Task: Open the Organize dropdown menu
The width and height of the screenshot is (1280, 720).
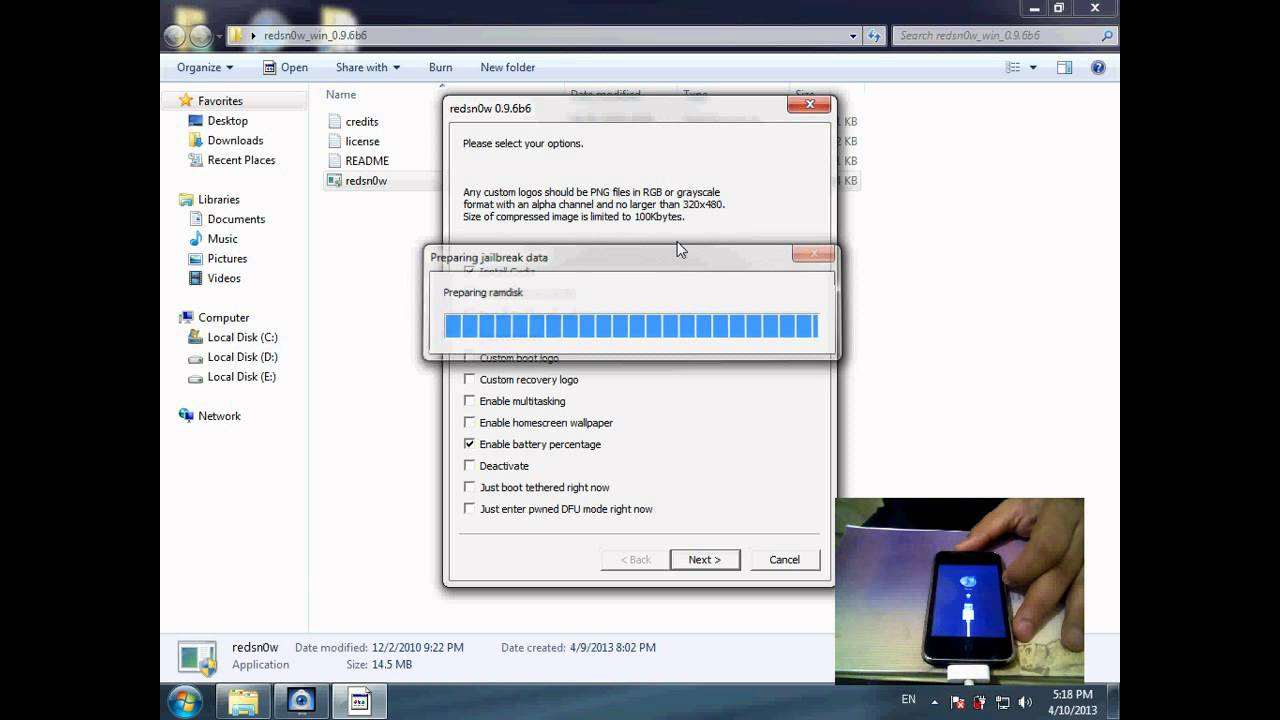Action: click(205, 68)
